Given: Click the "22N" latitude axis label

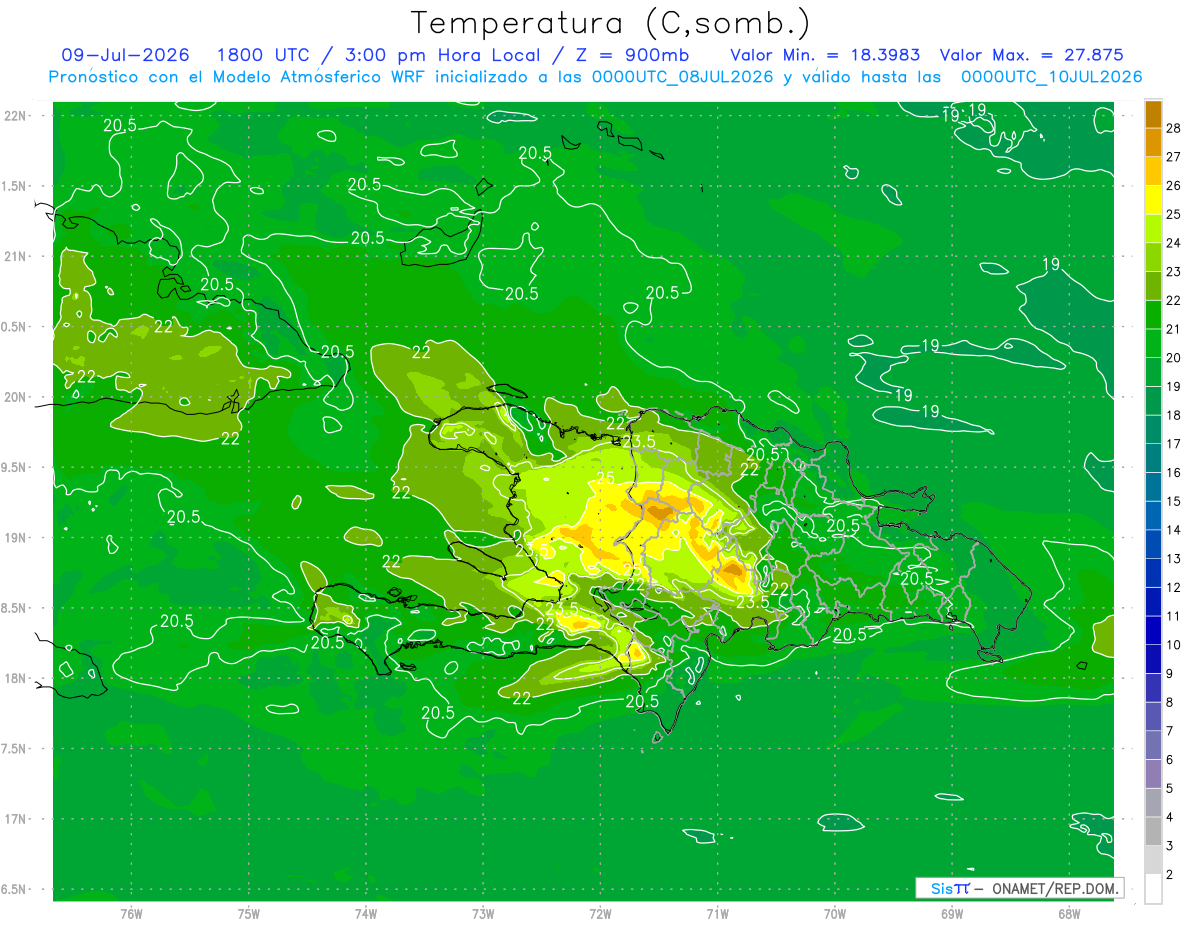Looking at the screenshot, I should tap(15, 116).
